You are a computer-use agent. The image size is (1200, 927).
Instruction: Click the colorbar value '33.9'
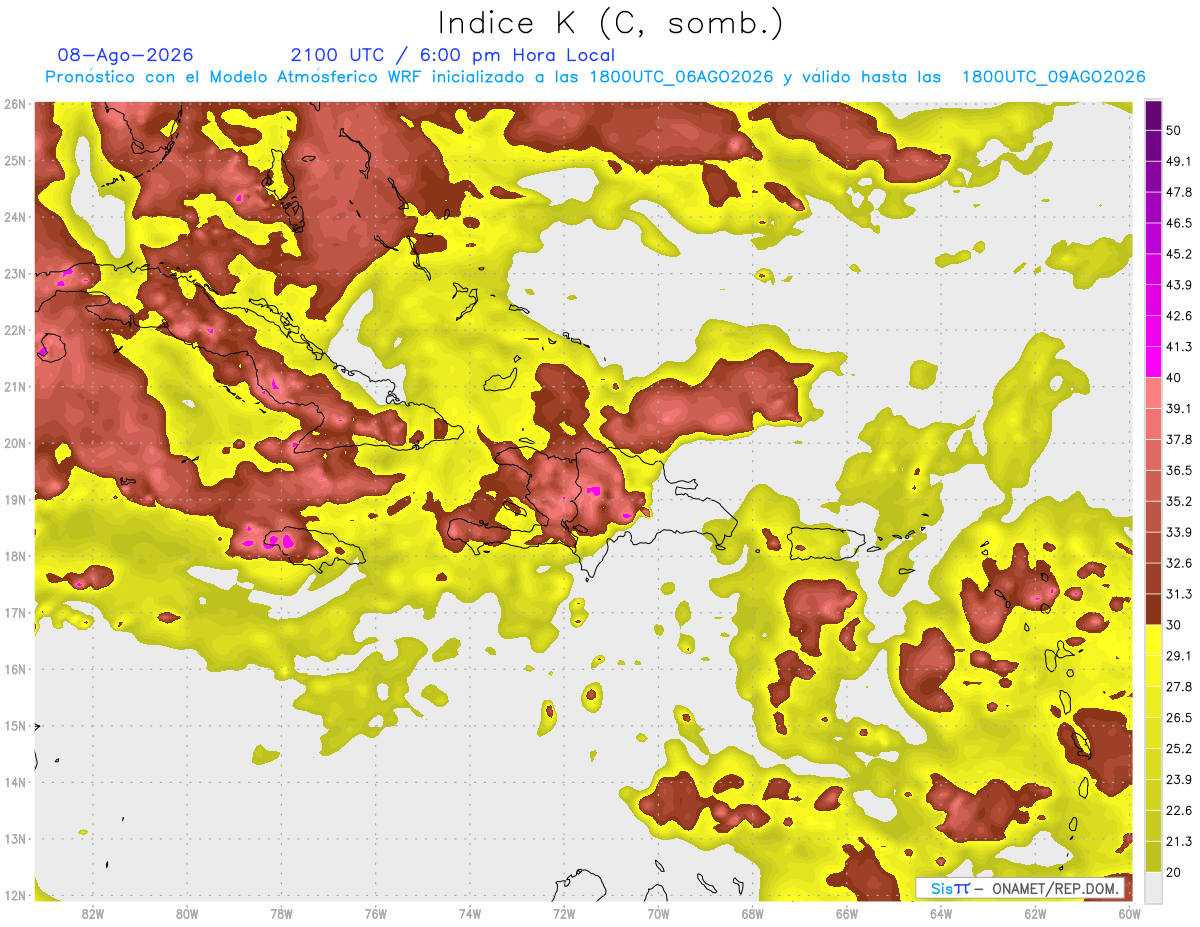point(1179,532)
